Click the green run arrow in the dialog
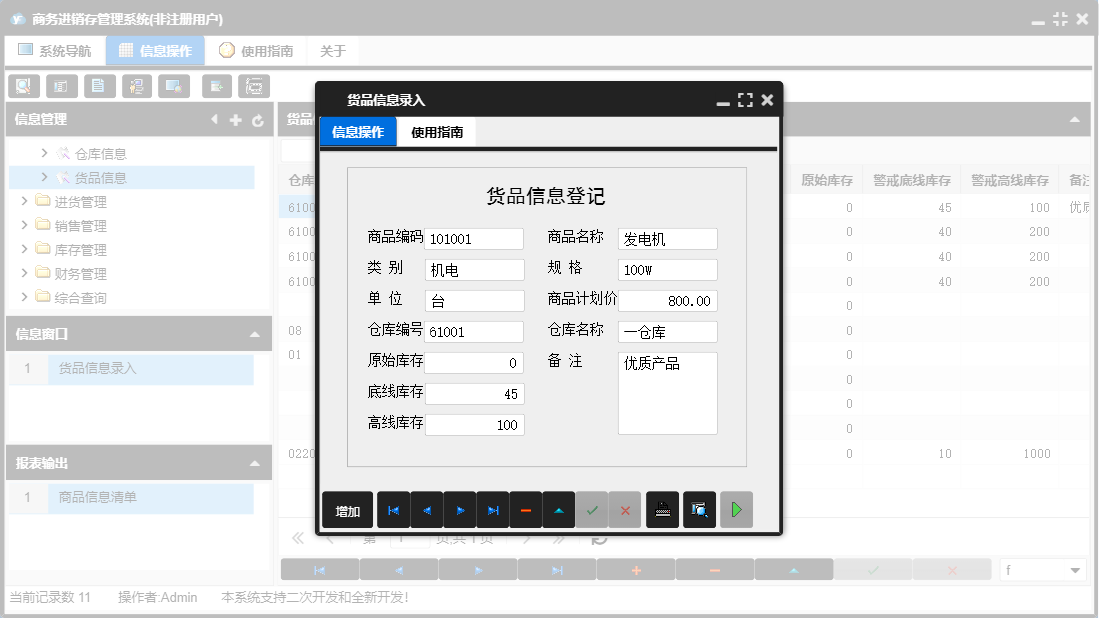Image resolution: width=1099 pixels, height=618 pixels. click(737, 510)
